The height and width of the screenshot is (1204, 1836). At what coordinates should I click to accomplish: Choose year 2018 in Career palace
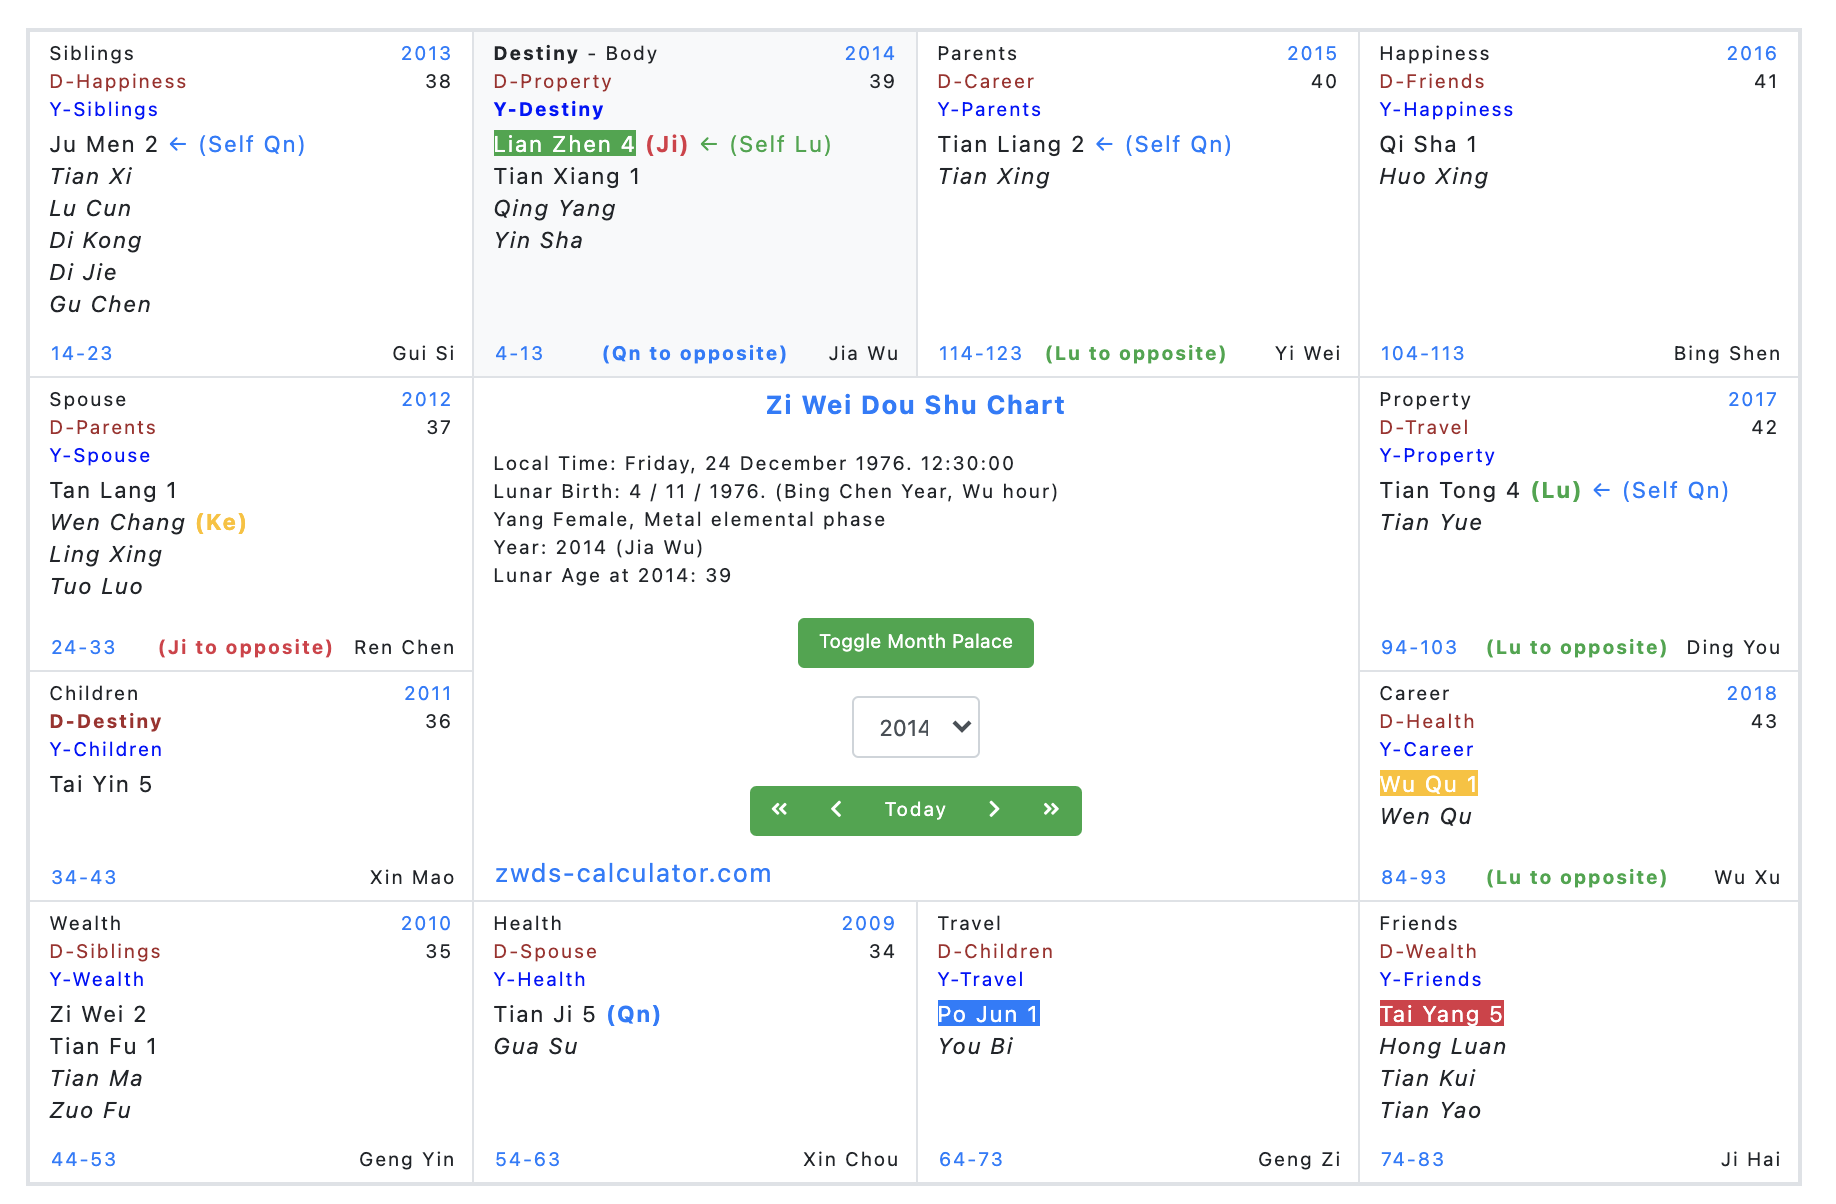coord(1752,694)
